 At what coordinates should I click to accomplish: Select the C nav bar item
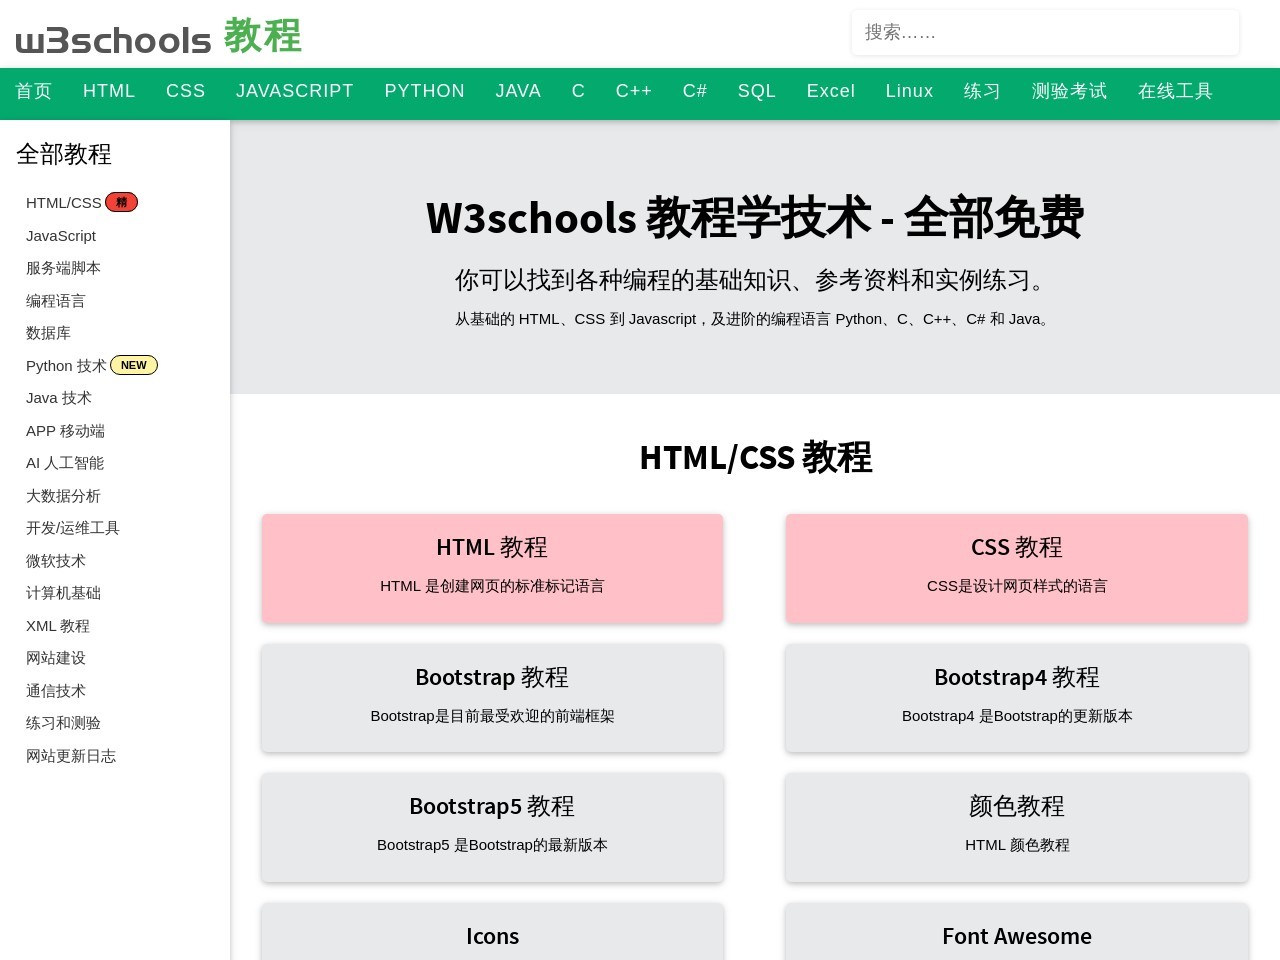(x=578, y=91)
